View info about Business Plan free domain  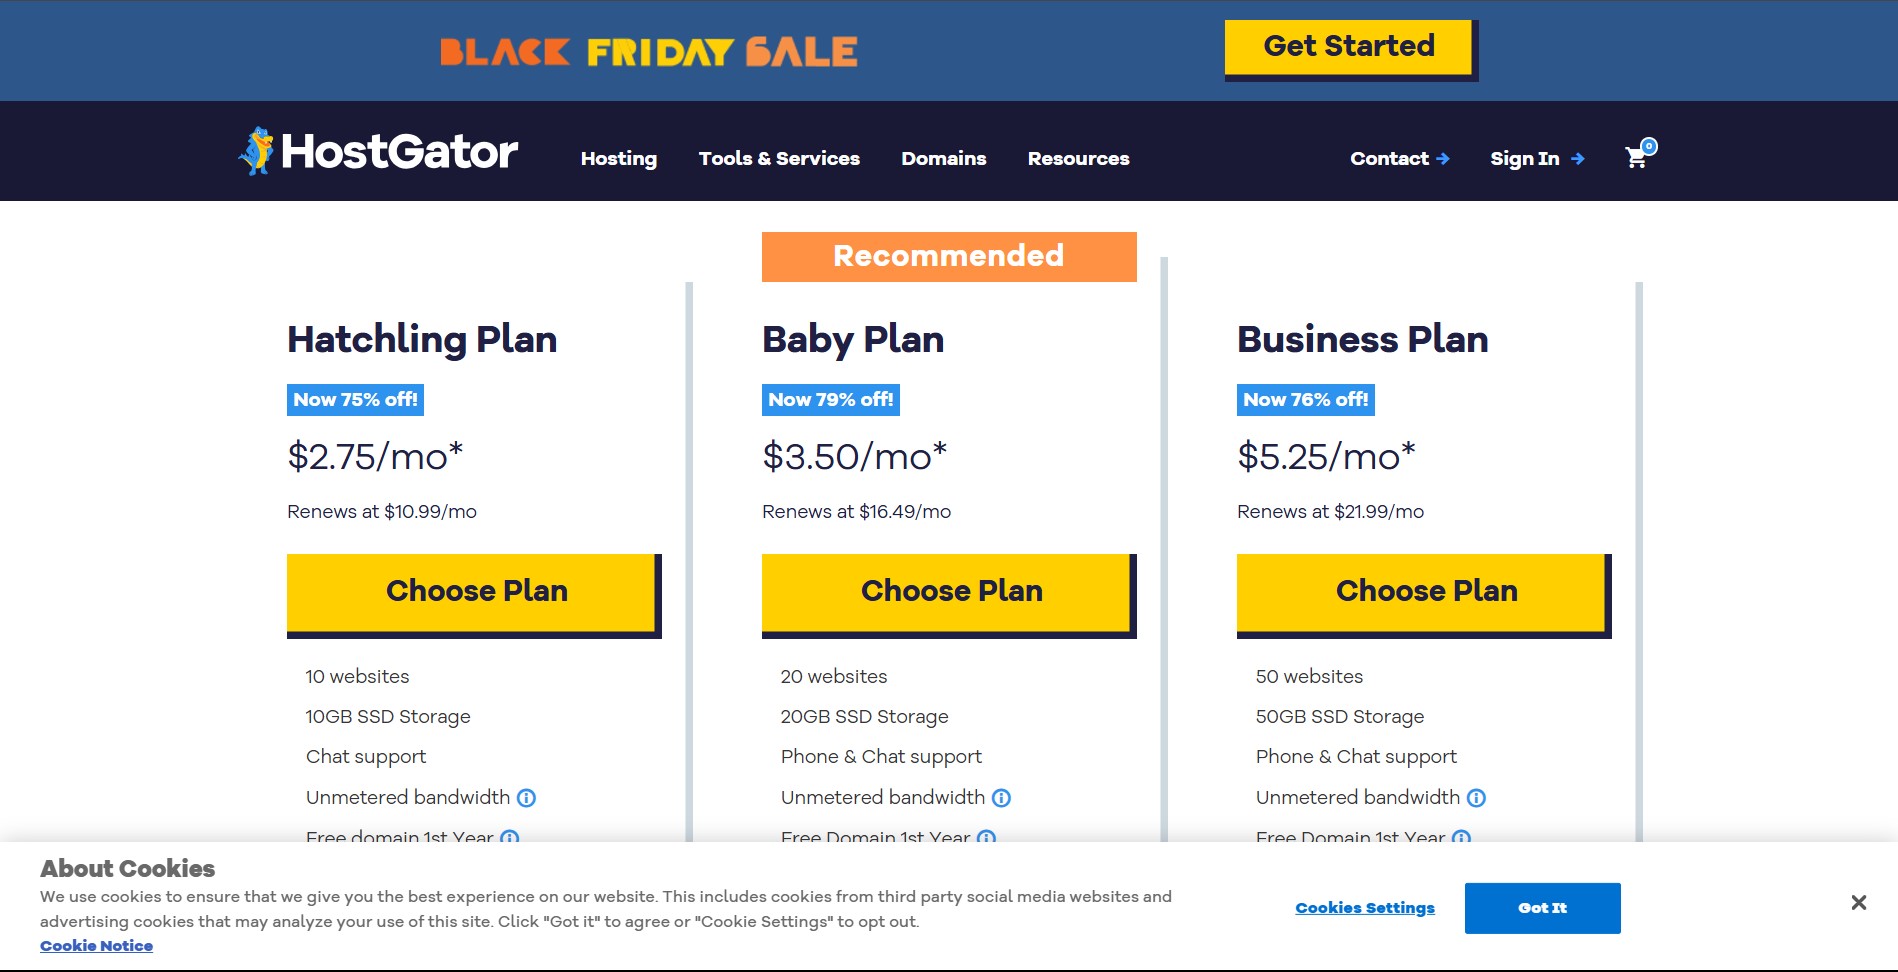(1460, 838)
